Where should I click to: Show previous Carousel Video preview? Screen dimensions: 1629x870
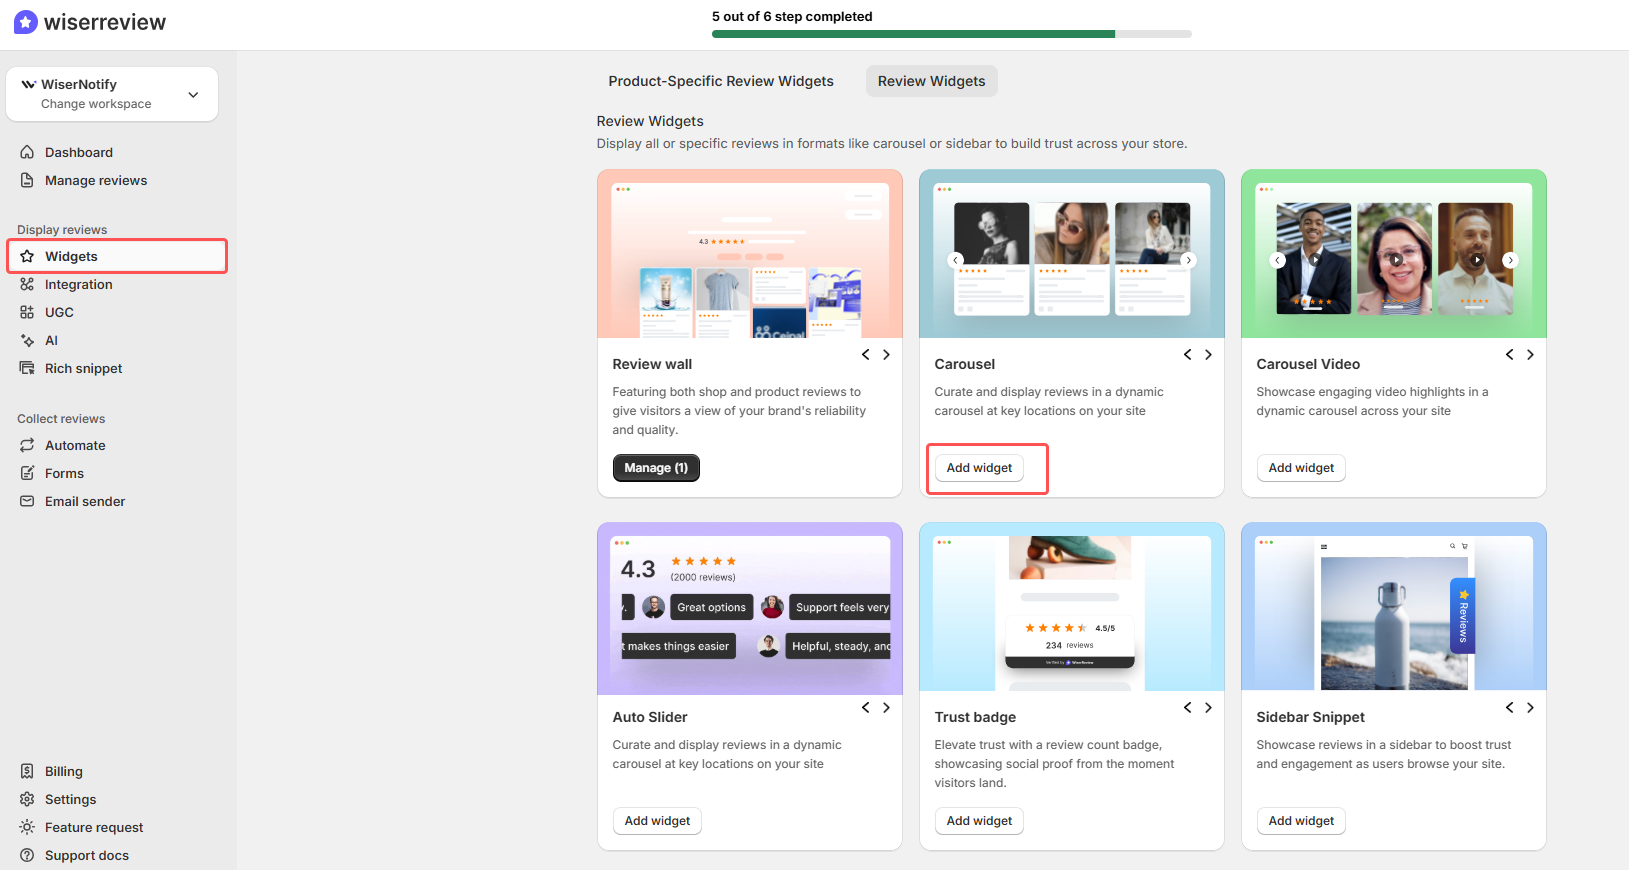[x=1510, y=354]
